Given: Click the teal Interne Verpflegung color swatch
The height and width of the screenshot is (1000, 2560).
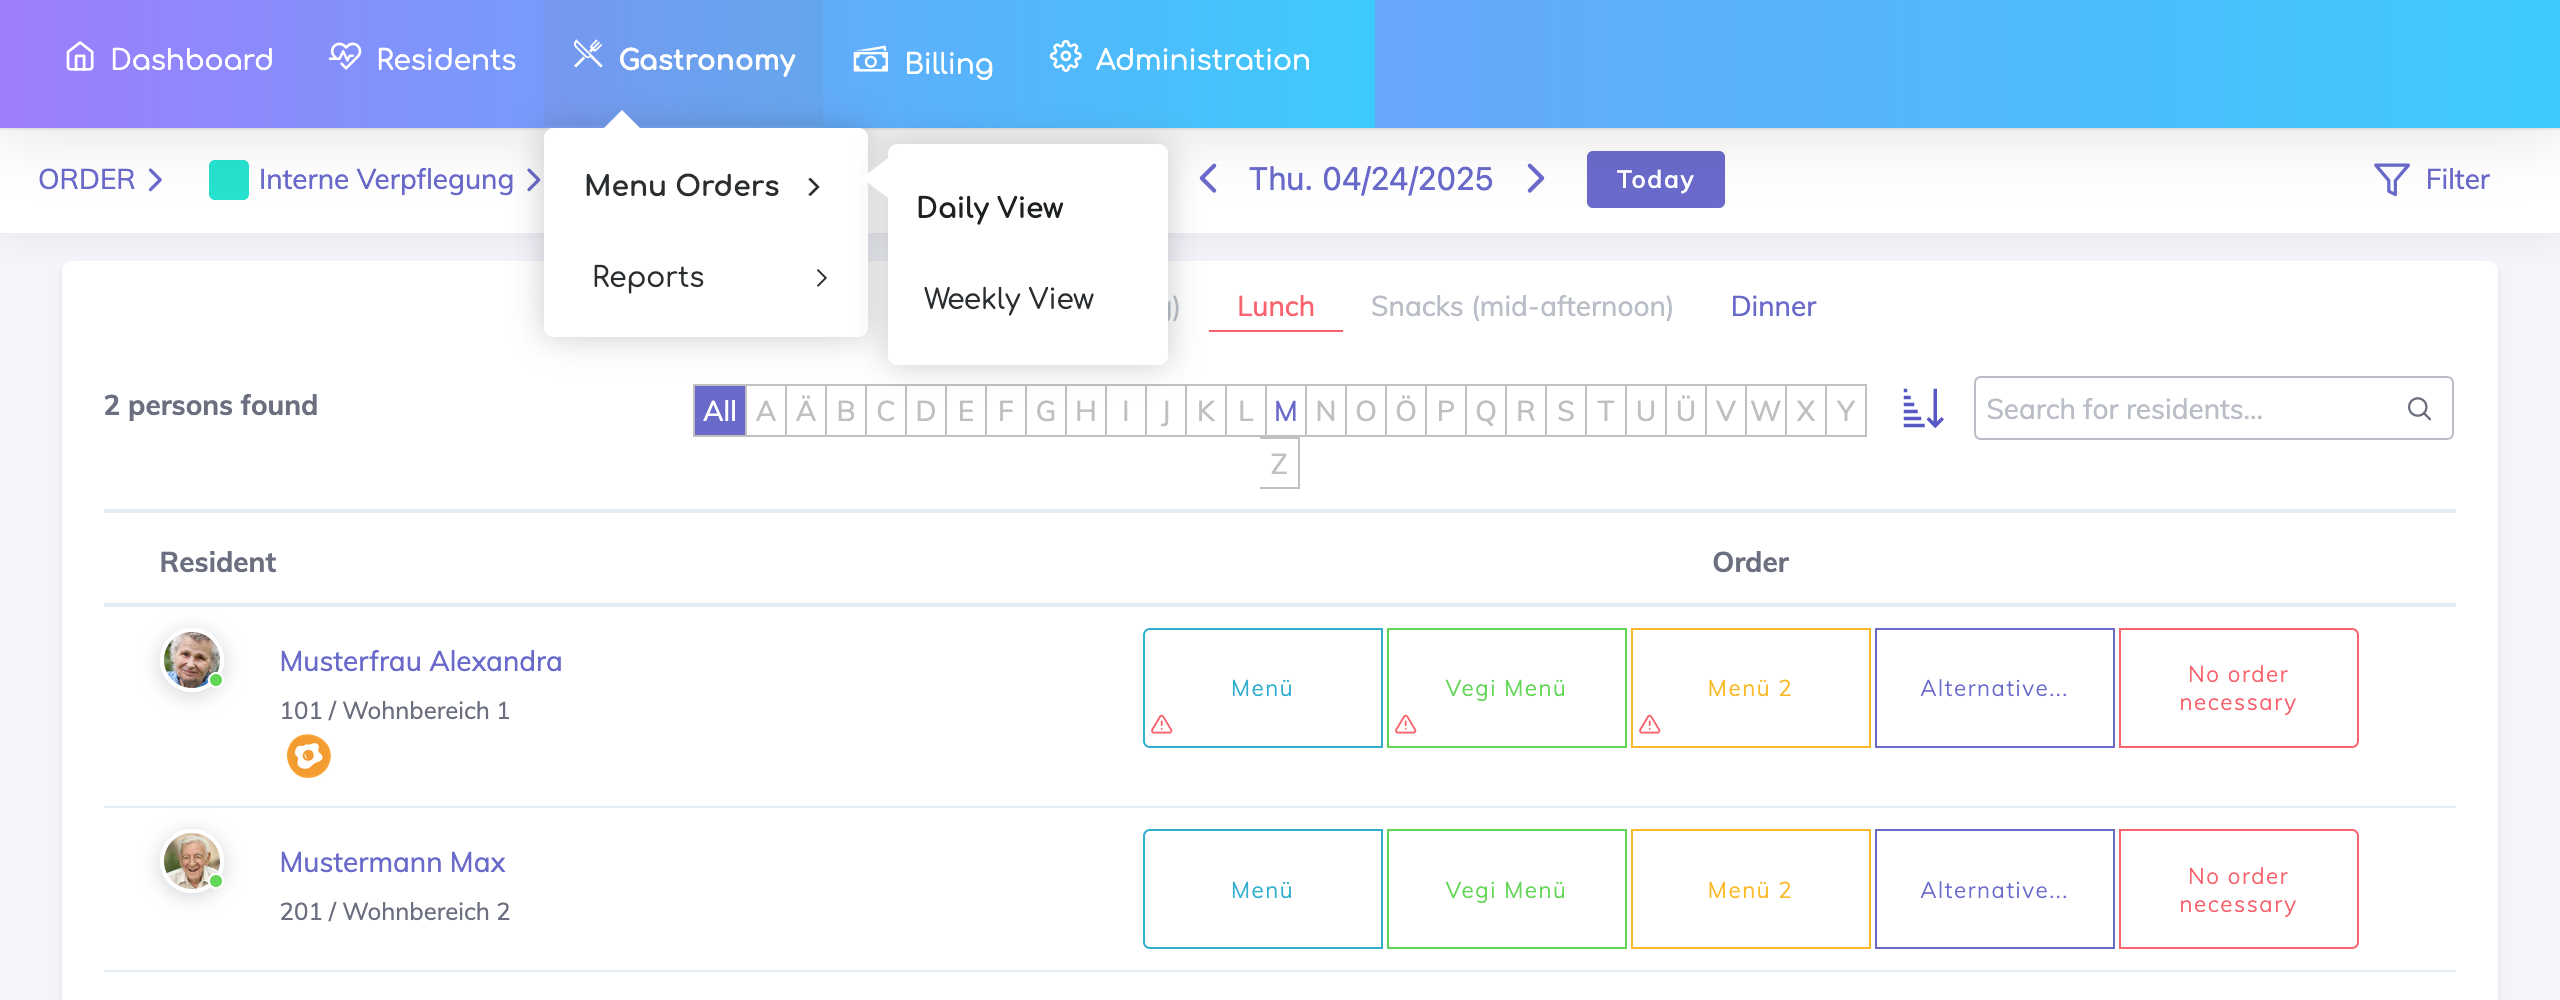Looking at the screenshot, I should click(x=228, y=180).
